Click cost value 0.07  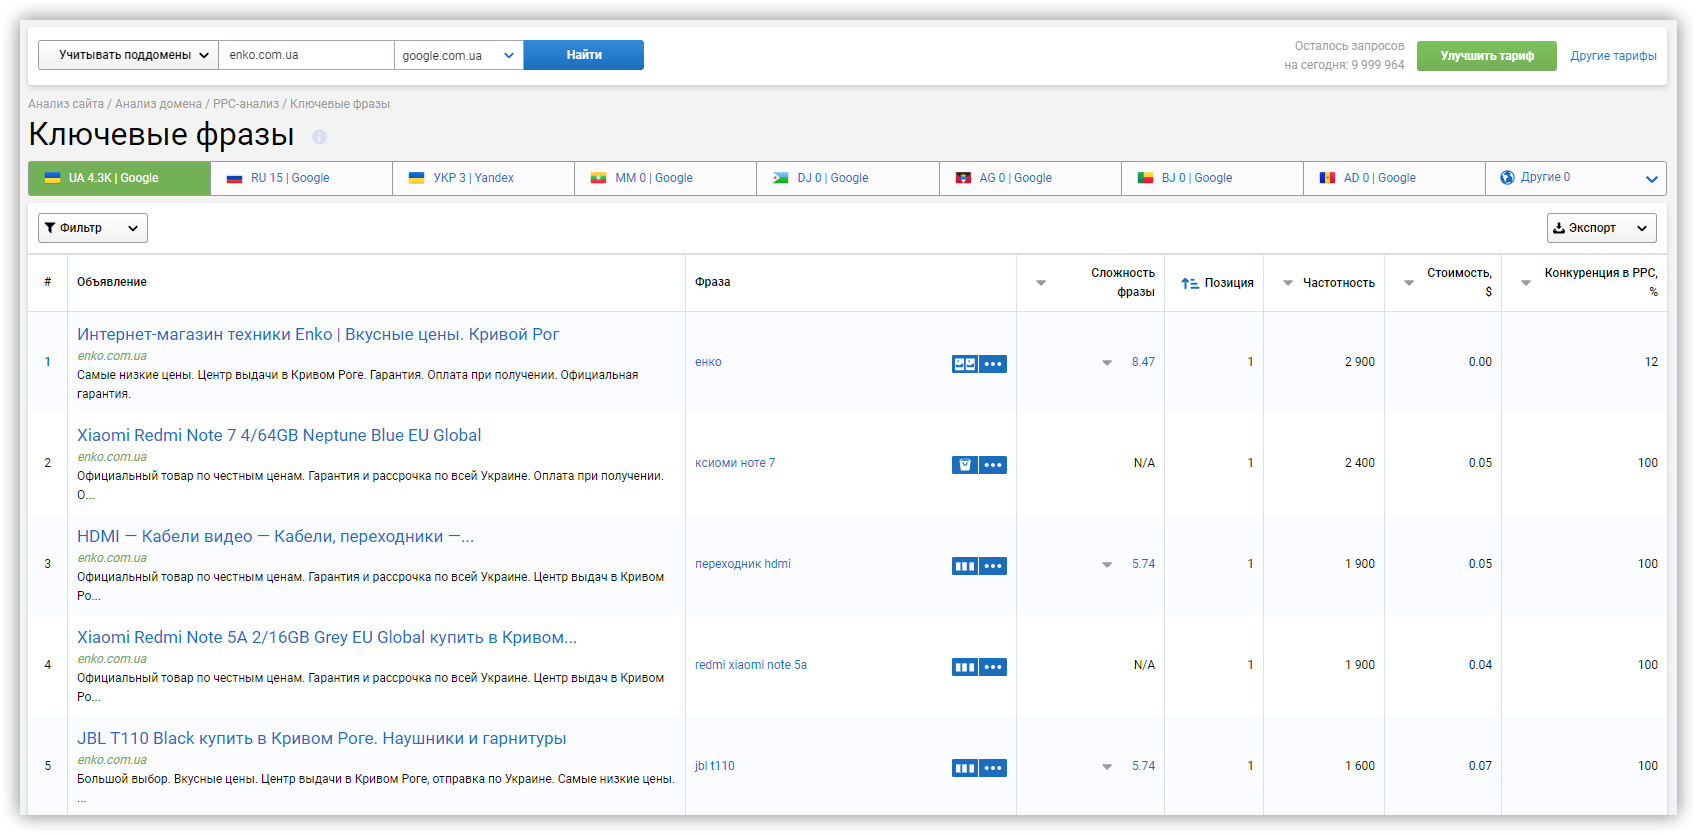click(1480, 766)
